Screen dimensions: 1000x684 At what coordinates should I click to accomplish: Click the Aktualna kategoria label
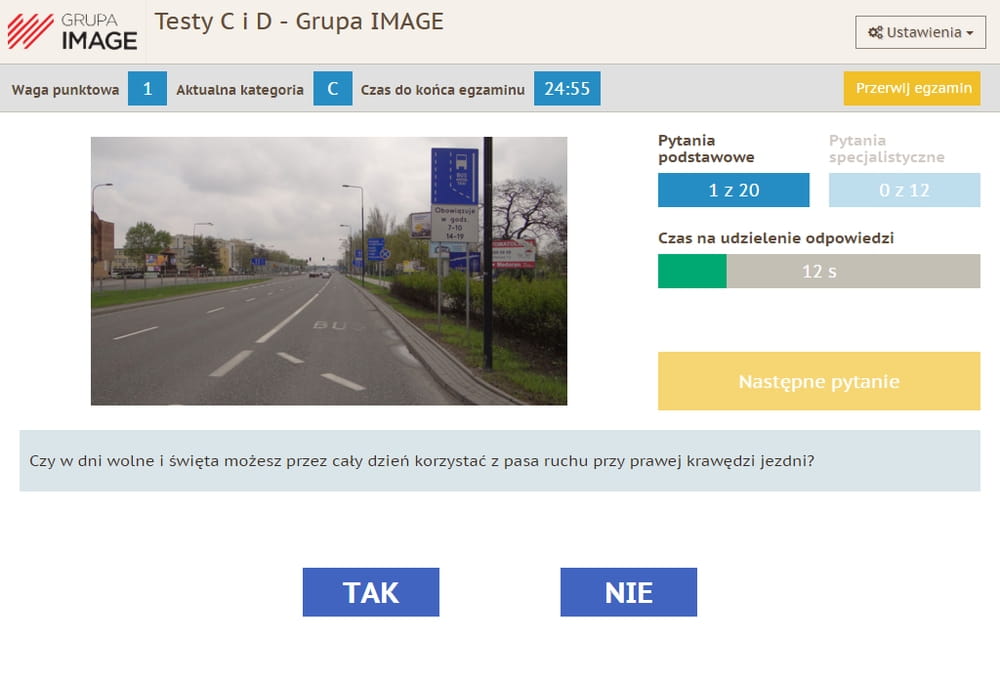tap(240, 90)
